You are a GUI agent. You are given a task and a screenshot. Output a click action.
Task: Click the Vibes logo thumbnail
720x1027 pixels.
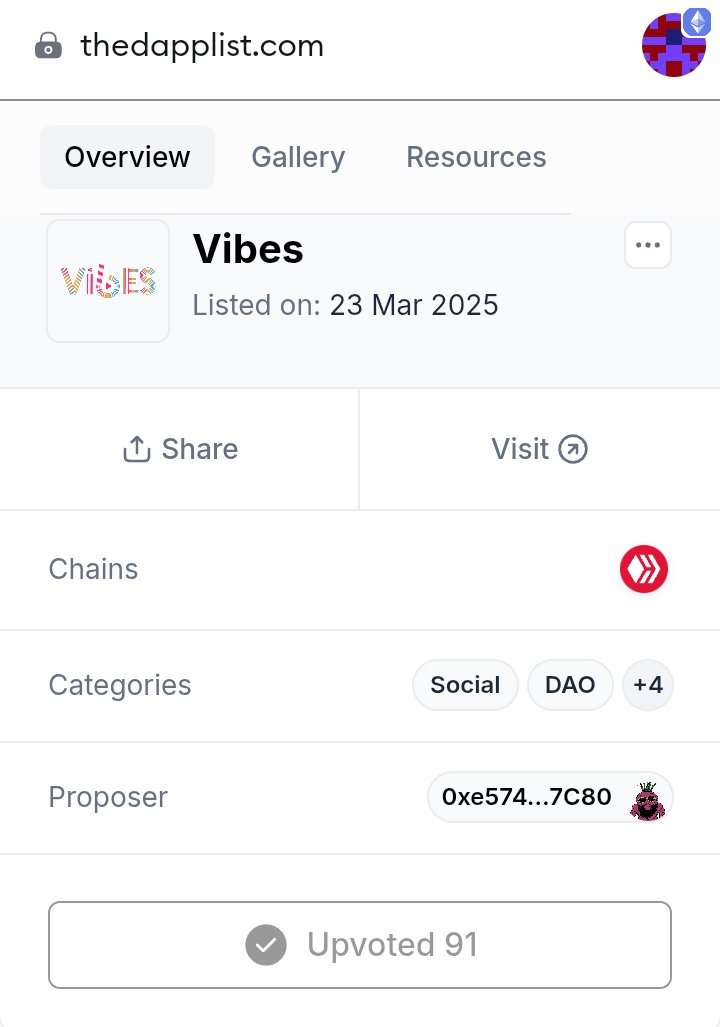(108, 281)
